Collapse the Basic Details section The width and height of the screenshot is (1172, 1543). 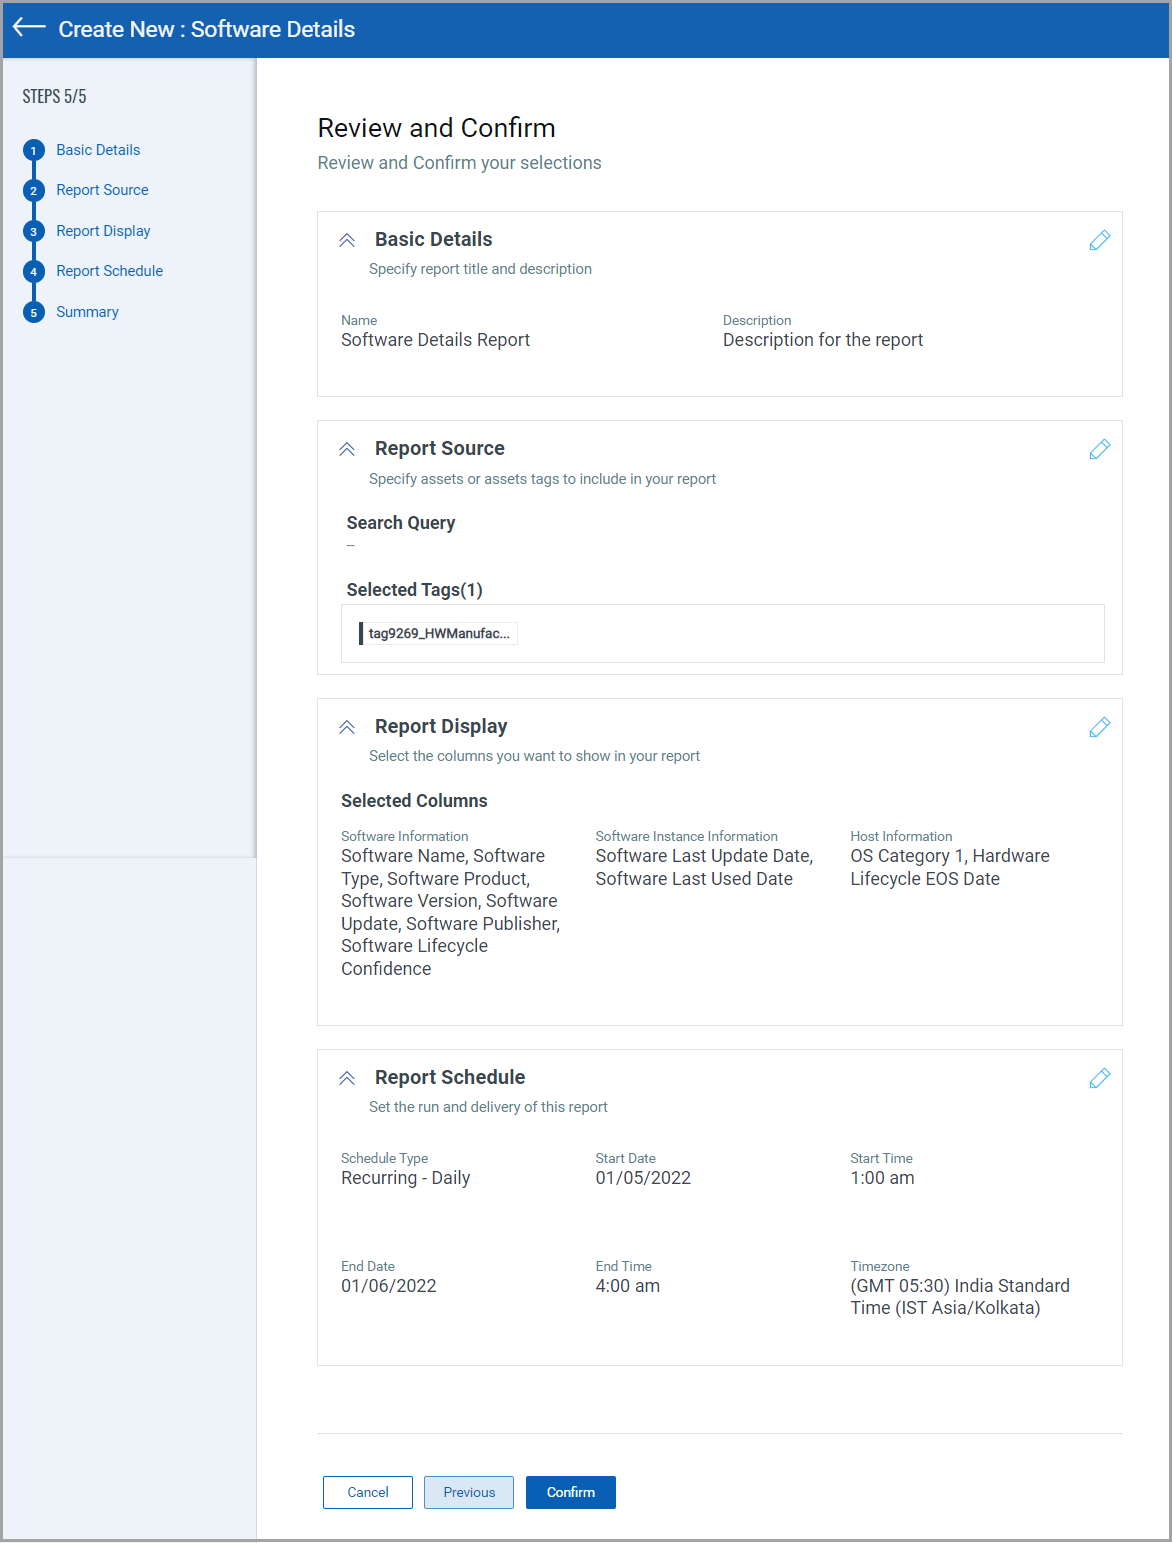(x=347, y=240)
